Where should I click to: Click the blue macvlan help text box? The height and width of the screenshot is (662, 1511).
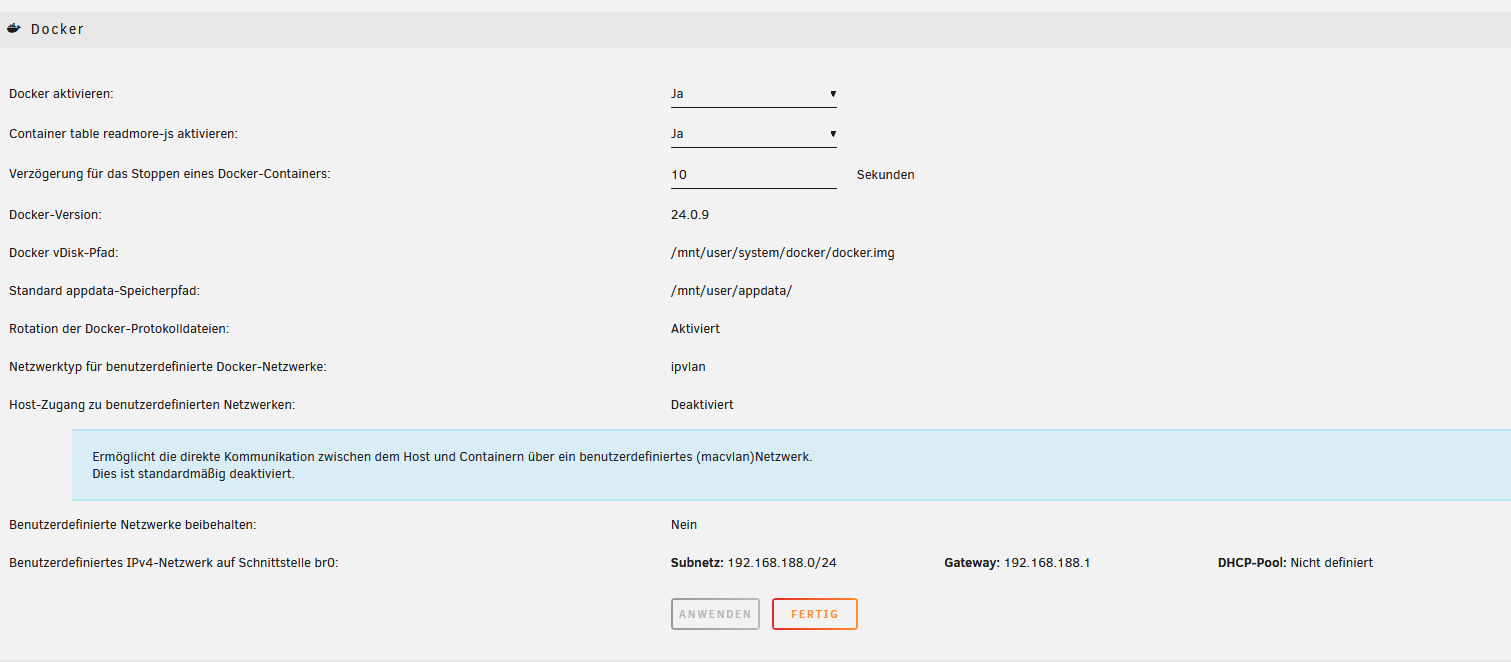pyautogui.click(x=791, y=465)
